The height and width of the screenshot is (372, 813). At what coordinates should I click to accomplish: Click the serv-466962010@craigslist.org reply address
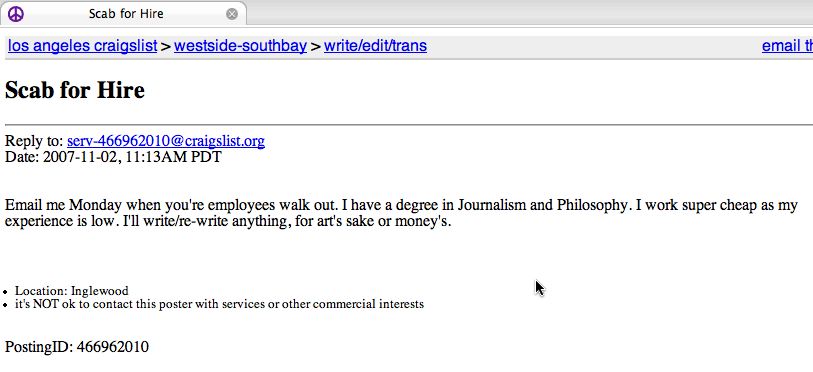click(166, 141)
